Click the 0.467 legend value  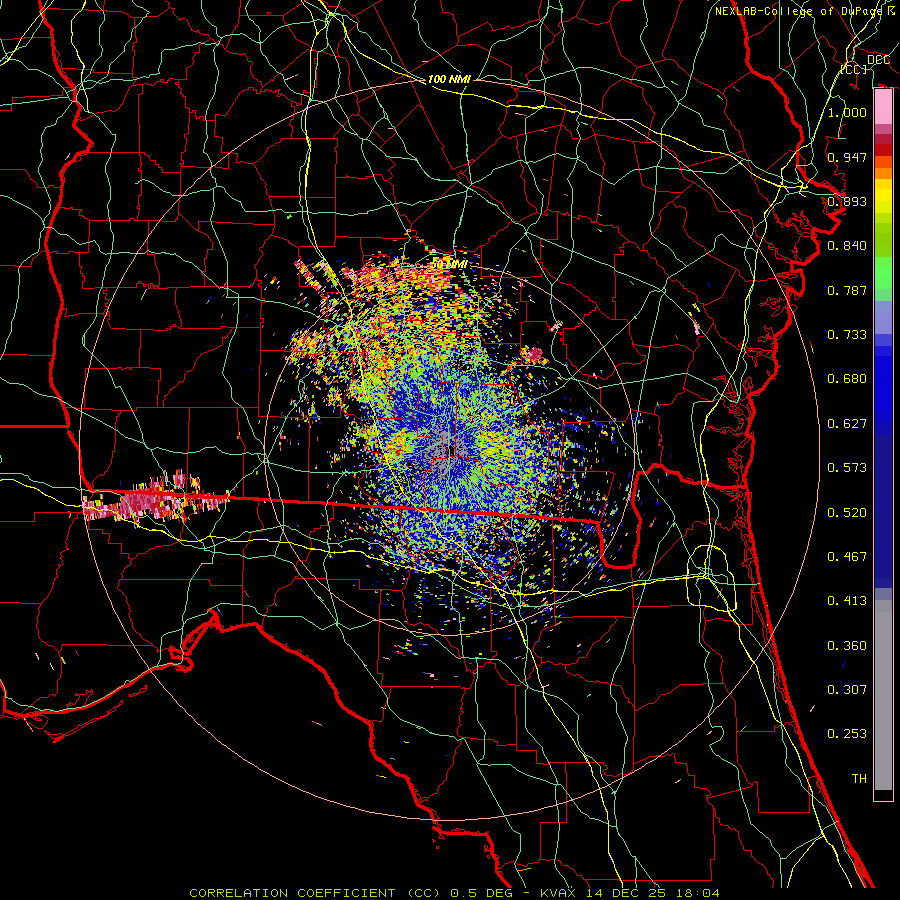[847, 557]
